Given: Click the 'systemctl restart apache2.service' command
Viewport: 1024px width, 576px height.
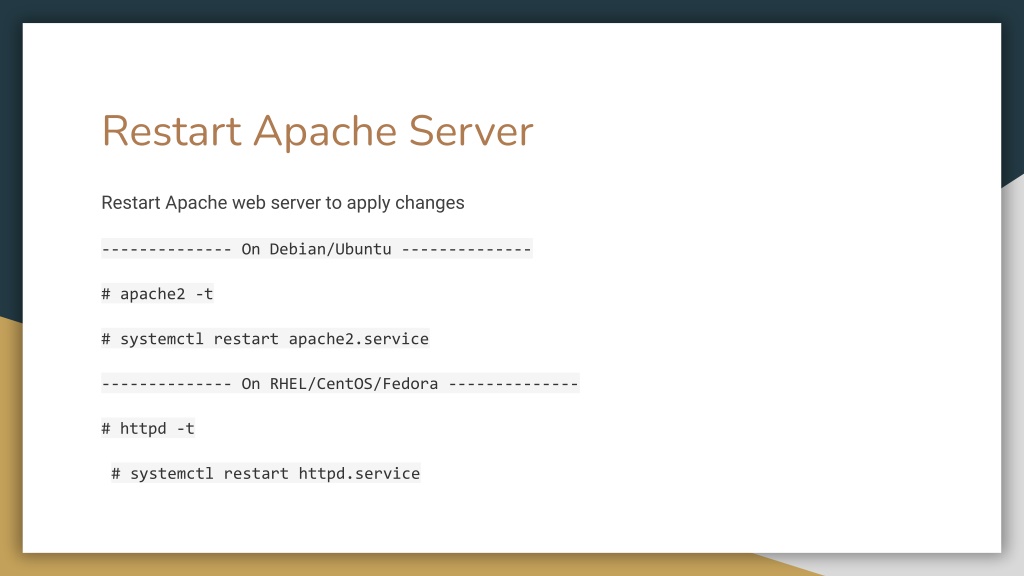Looking at the screenshot, I should (x=265, y=338).
